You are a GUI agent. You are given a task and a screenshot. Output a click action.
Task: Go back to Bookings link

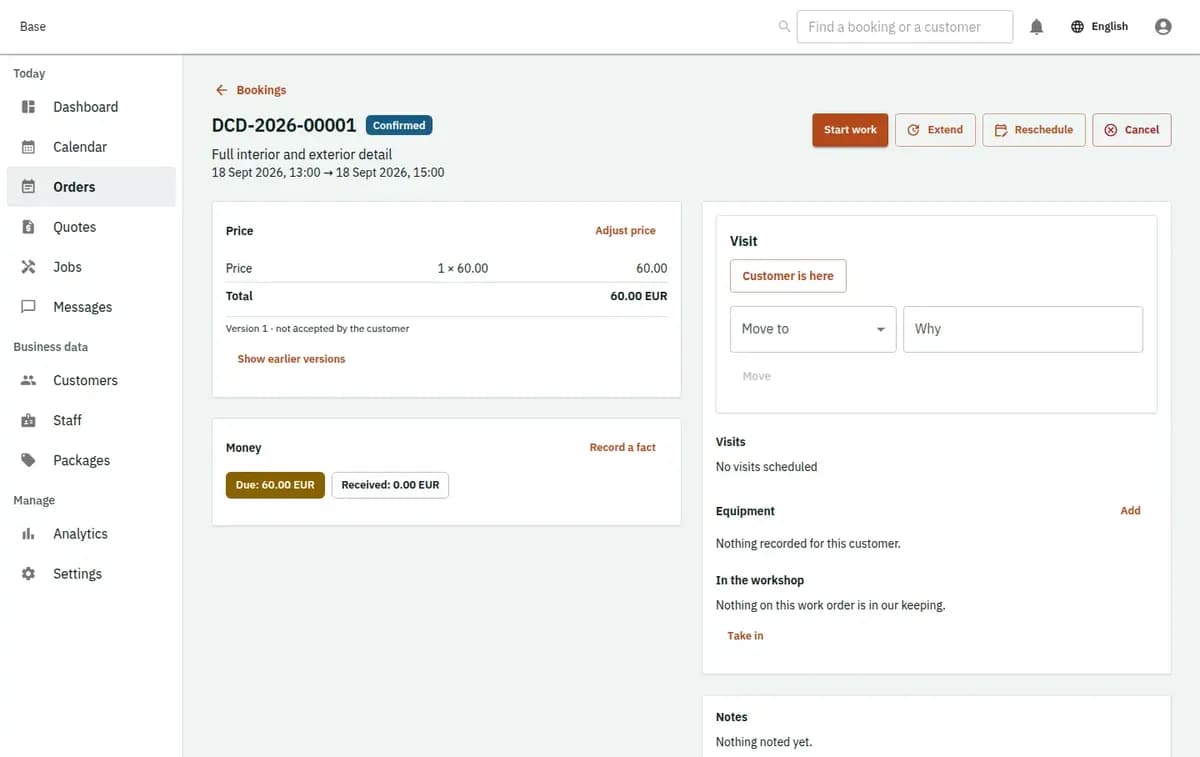(251, 90)
